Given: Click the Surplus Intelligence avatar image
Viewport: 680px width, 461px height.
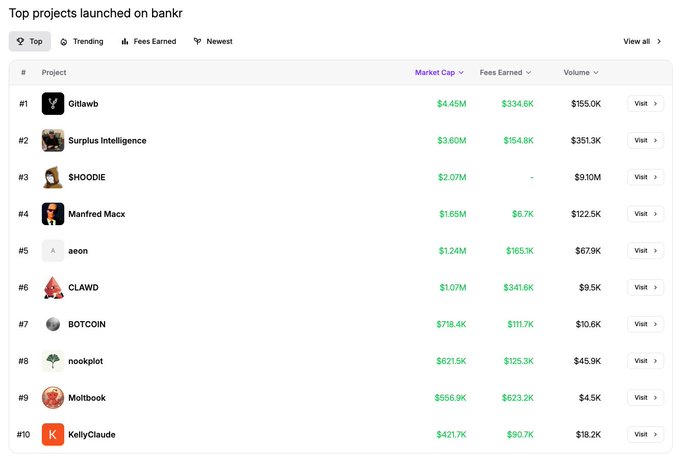Looking at the screenshot, I should [53, 141].
